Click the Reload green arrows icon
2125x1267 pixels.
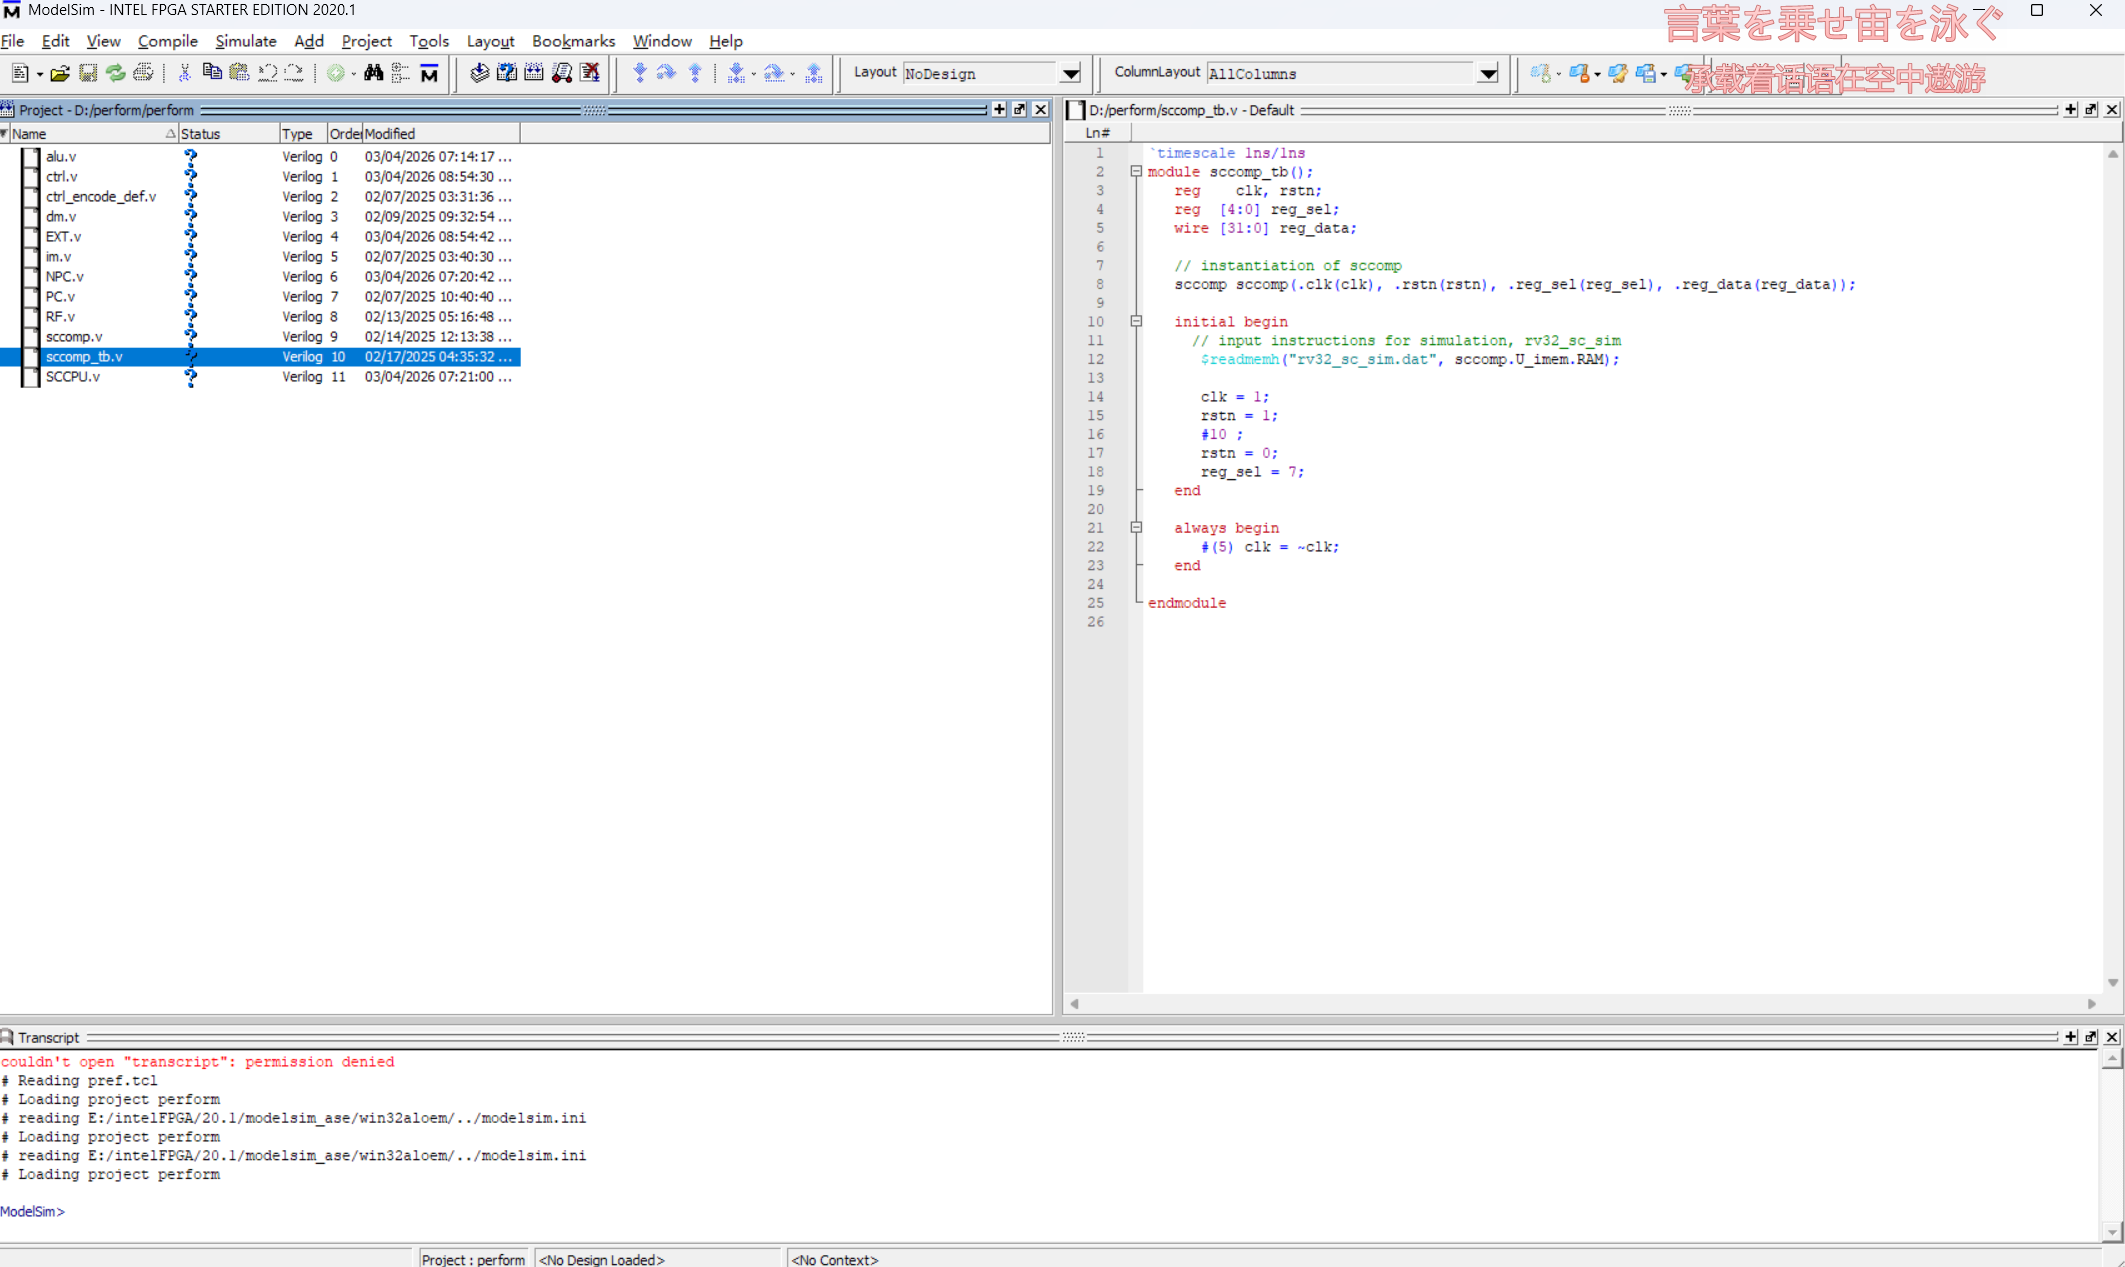pos(116,73)
